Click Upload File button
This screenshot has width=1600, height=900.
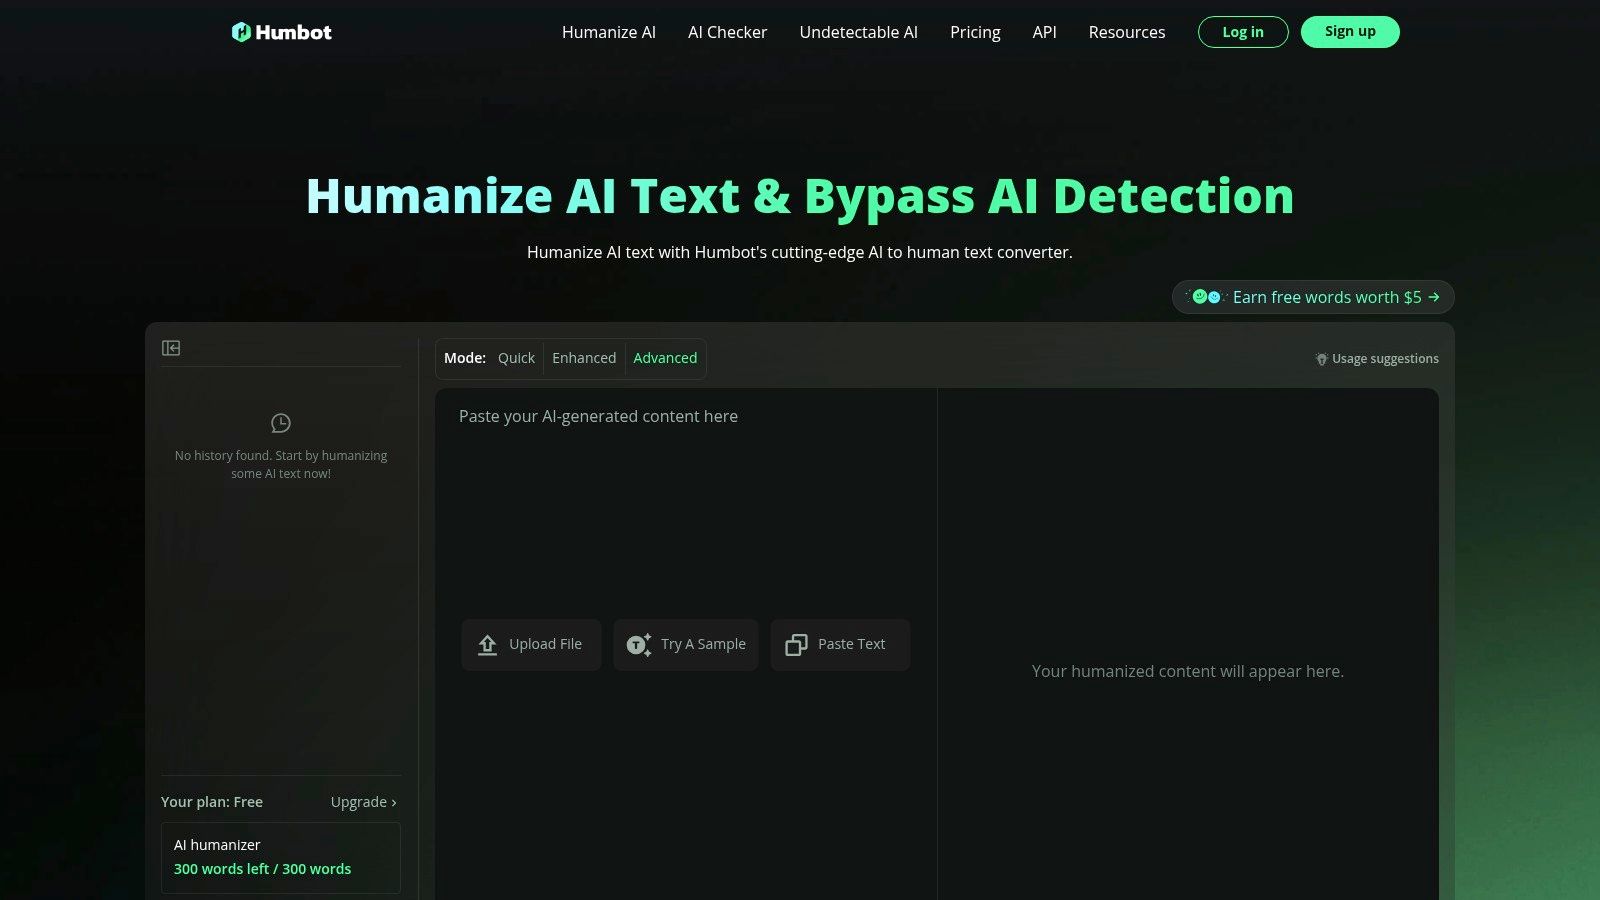[531, 645]
